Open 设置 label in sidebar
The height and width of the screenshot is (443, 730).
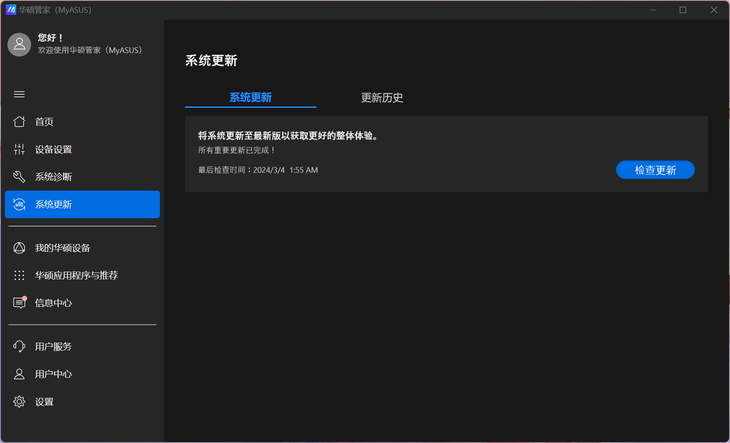click(x=44, y=402)
